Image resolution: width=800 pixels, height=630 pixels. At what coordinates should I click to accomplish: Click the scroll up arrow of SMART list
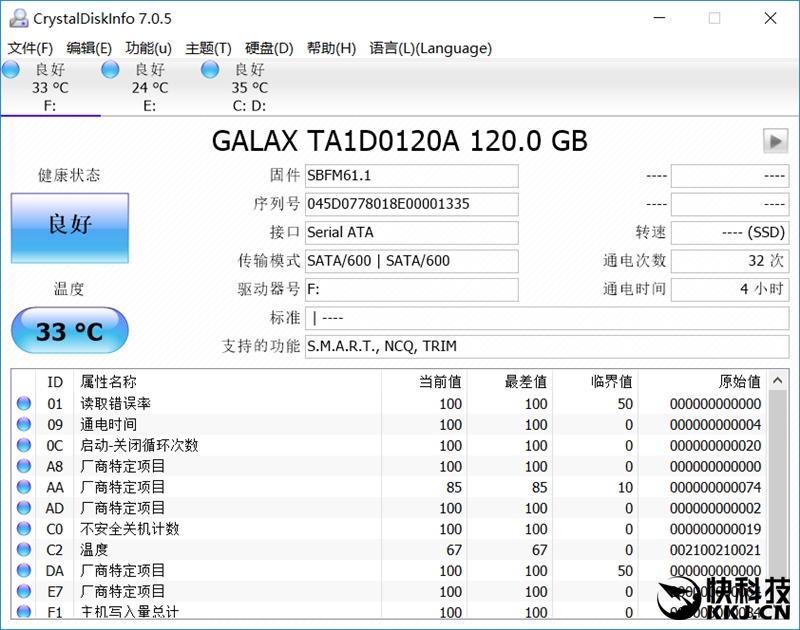click(778, 381)
